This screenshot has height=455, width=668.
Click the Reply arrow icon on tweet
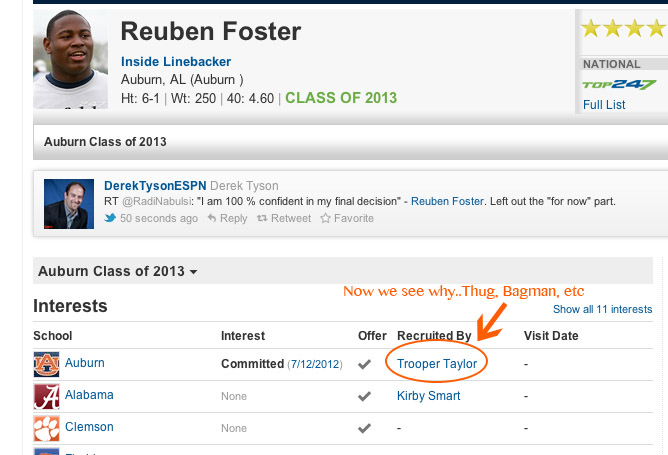tap(212, 219)
